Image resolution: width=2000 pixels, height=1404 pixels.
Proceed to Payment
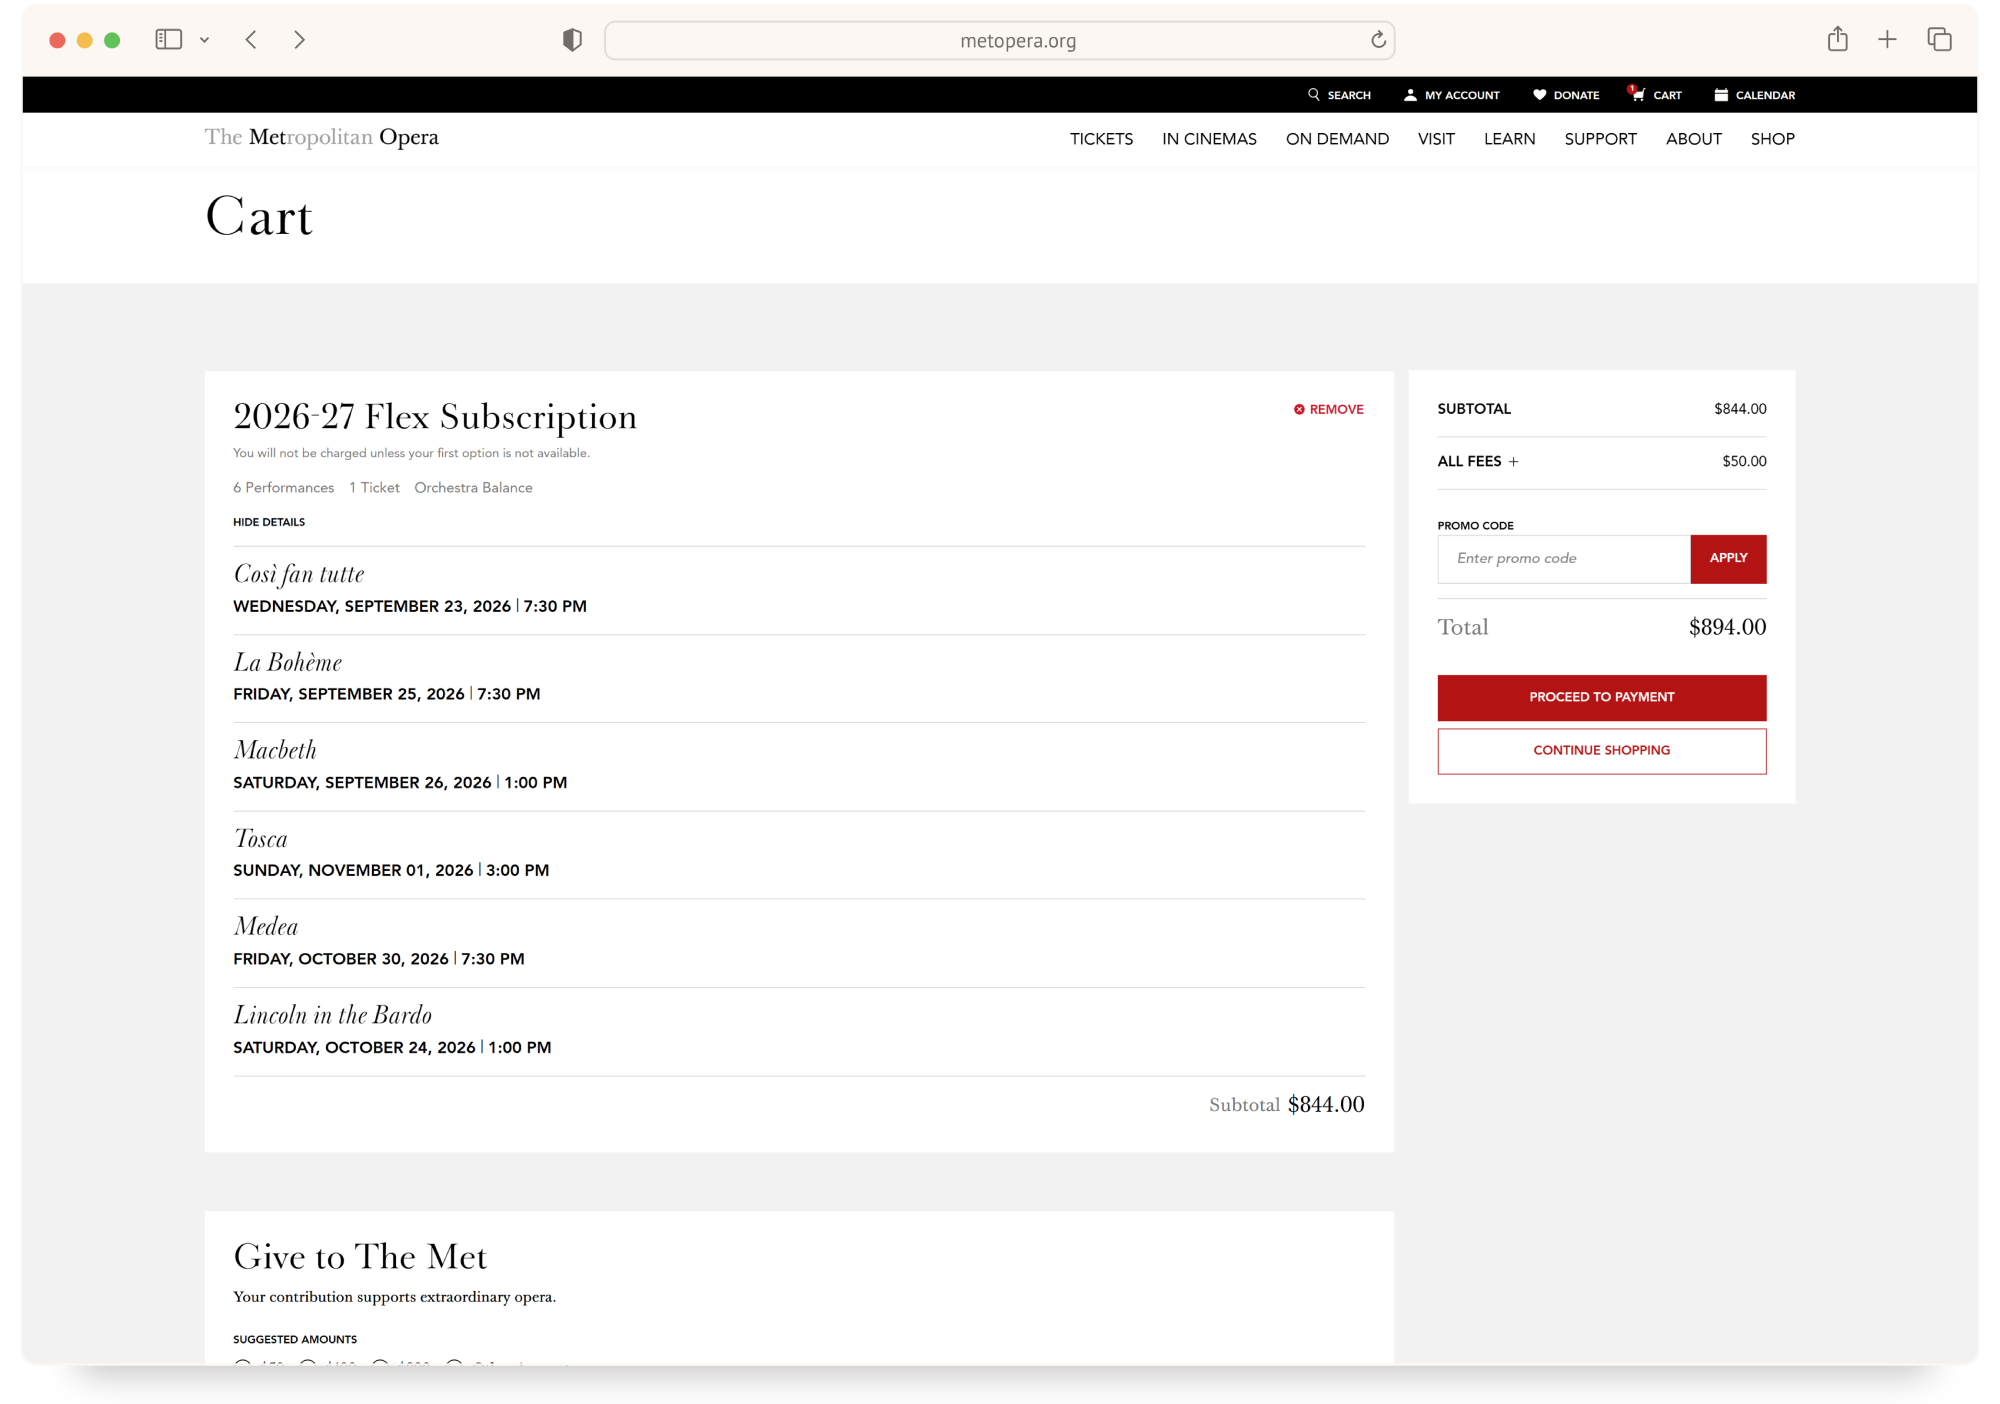[1602, 698]
